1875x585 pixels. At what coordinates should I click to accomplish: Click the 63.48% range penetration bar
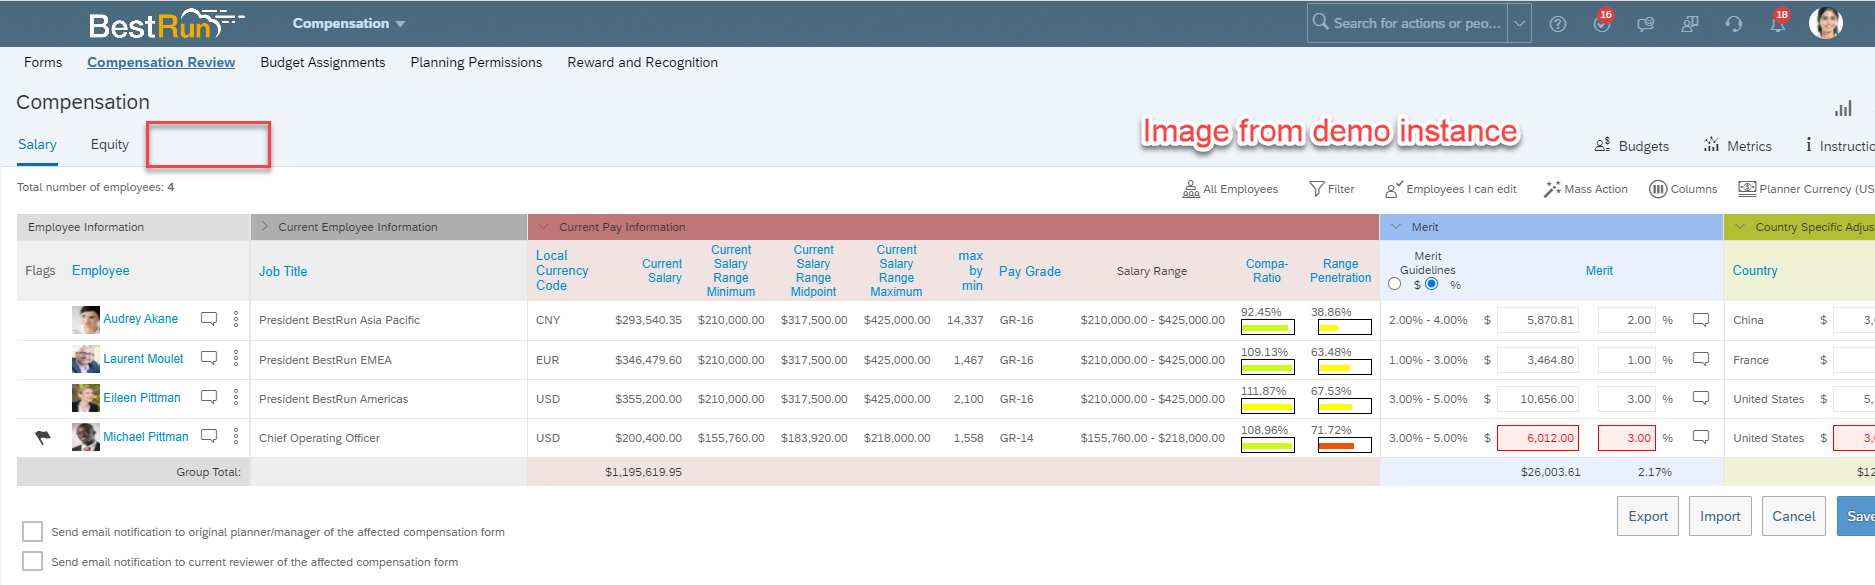pos(1344,367)
